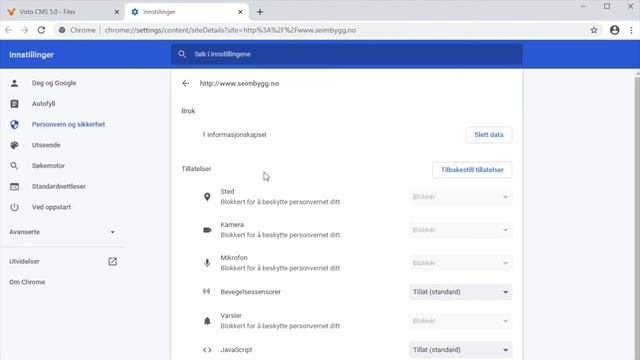Go back using arrow beside seimbygg.no
Screen dimensions: 640x360
pos(186,83)
